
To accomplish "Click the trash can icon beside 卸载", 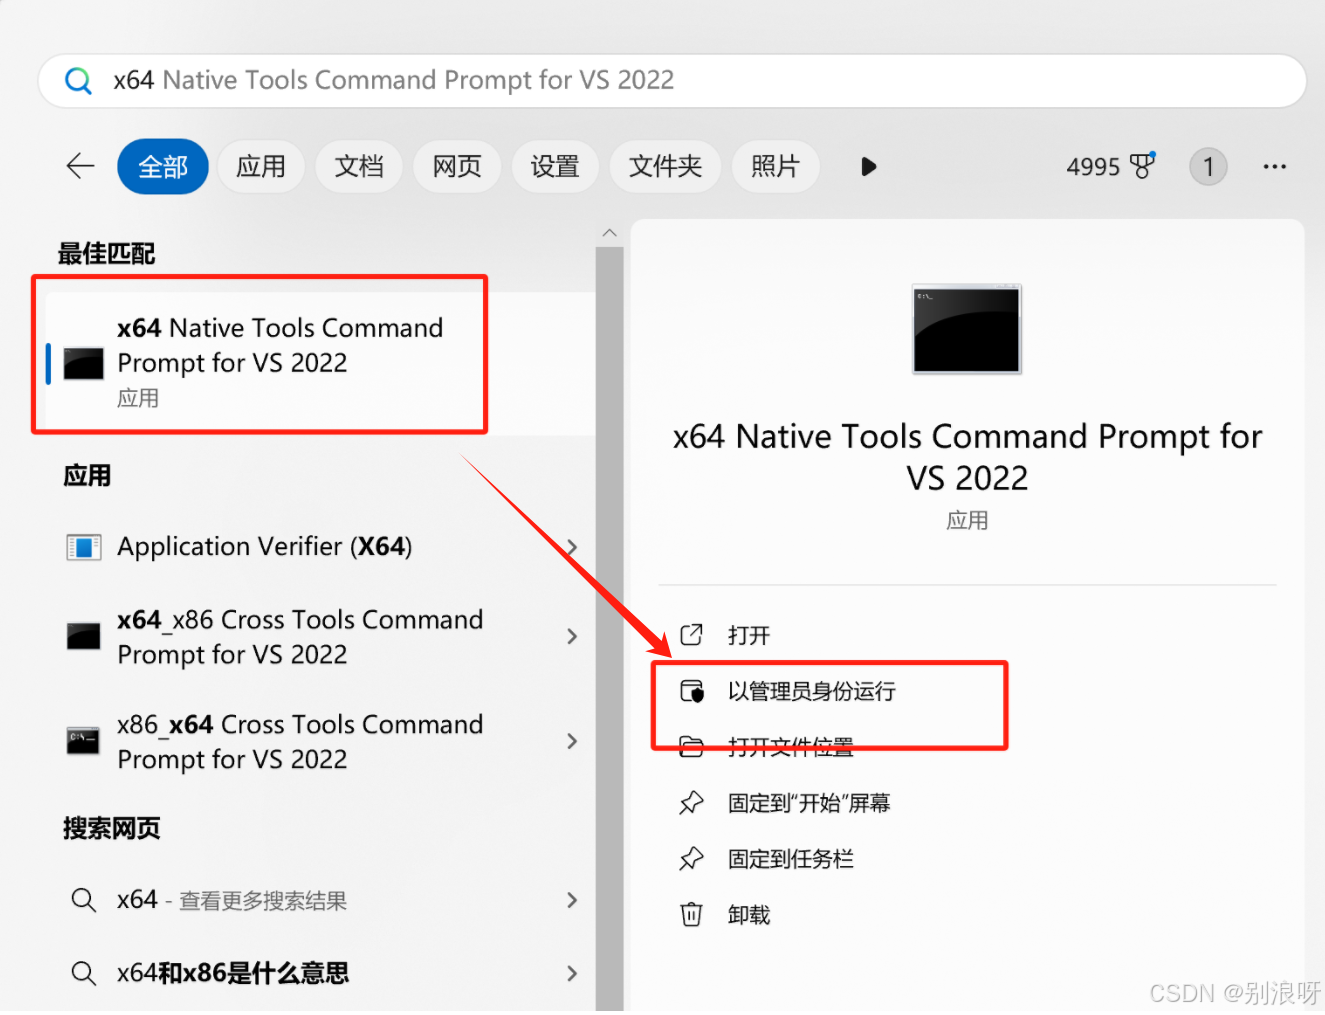I will pos(691,915).
